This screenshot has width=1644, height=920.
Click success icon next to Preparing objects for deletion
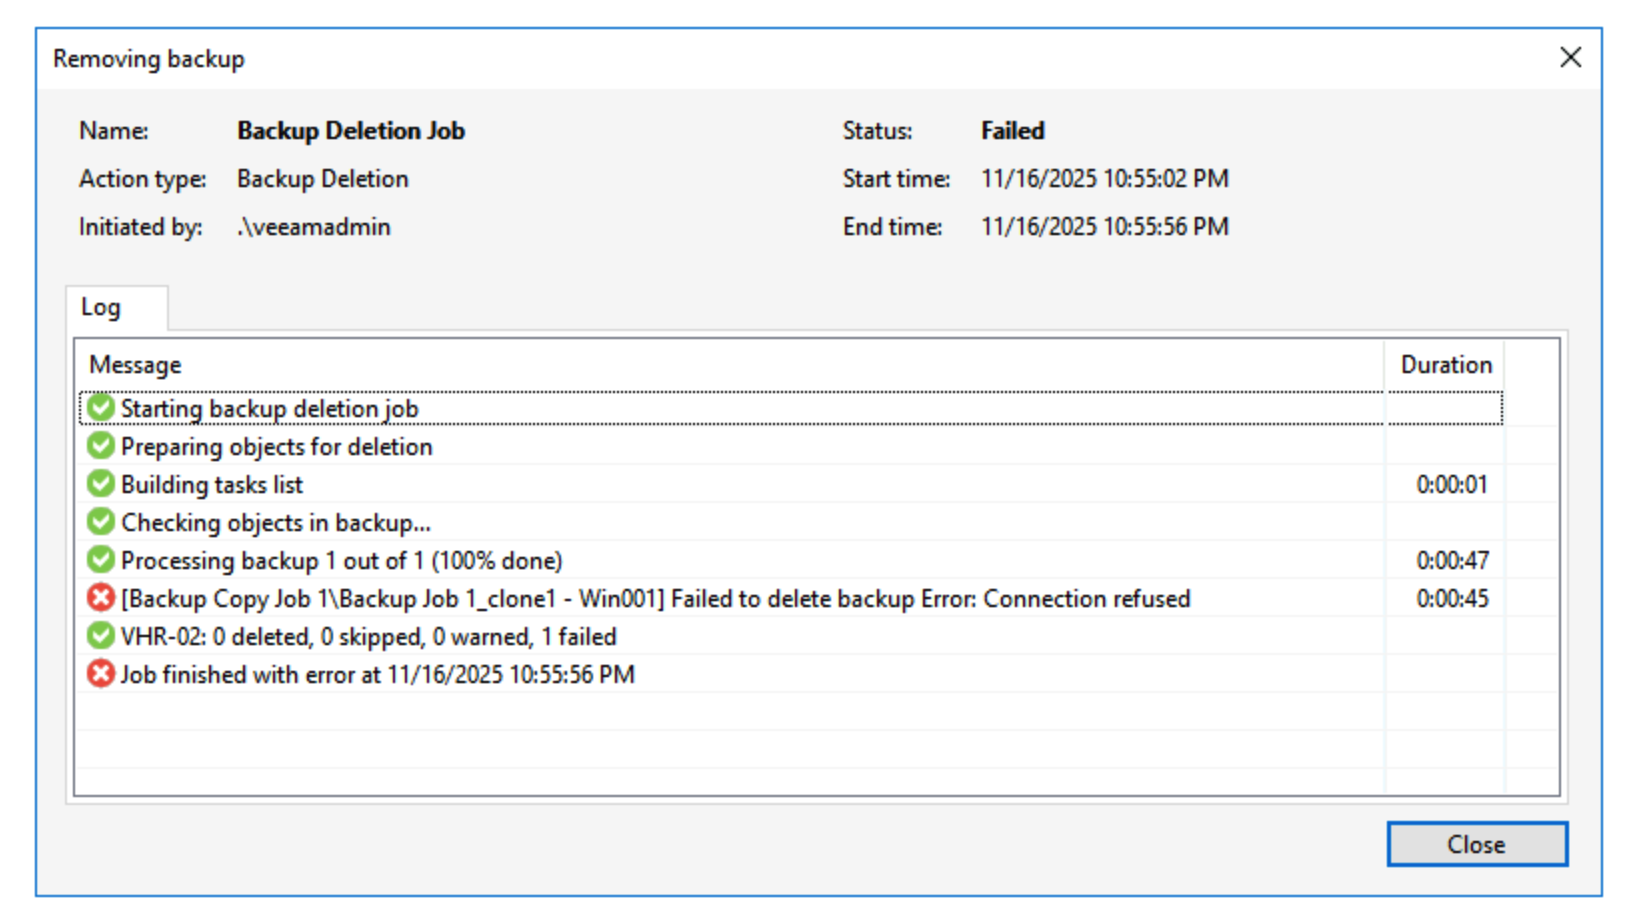pyautogui.click(x=100, y=446)
